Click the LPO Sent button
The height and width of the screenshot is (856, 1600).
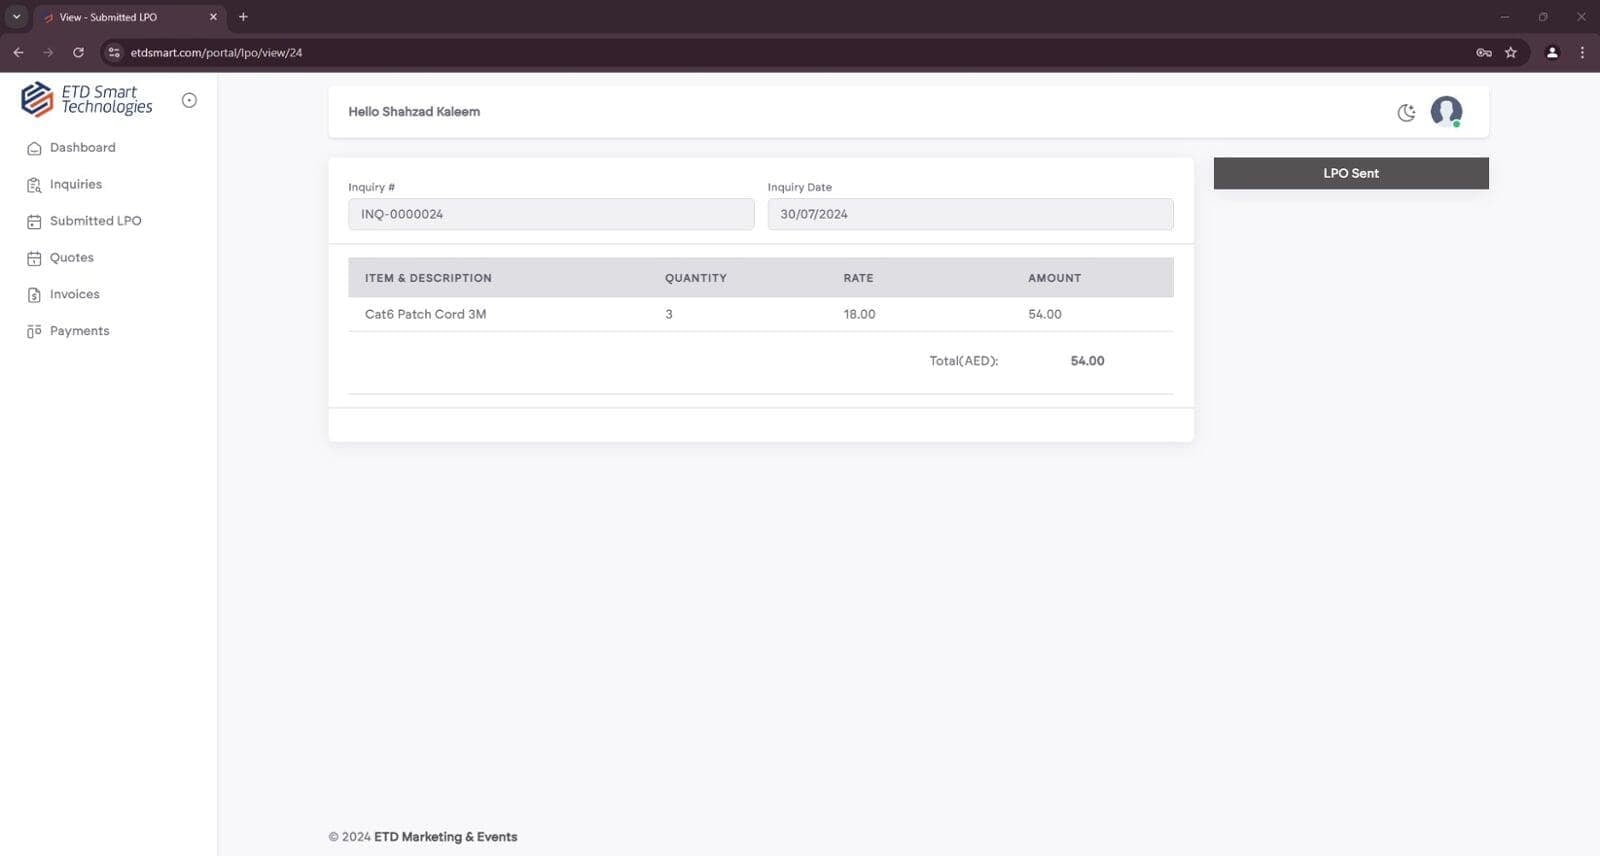[x=1351, y=173]
